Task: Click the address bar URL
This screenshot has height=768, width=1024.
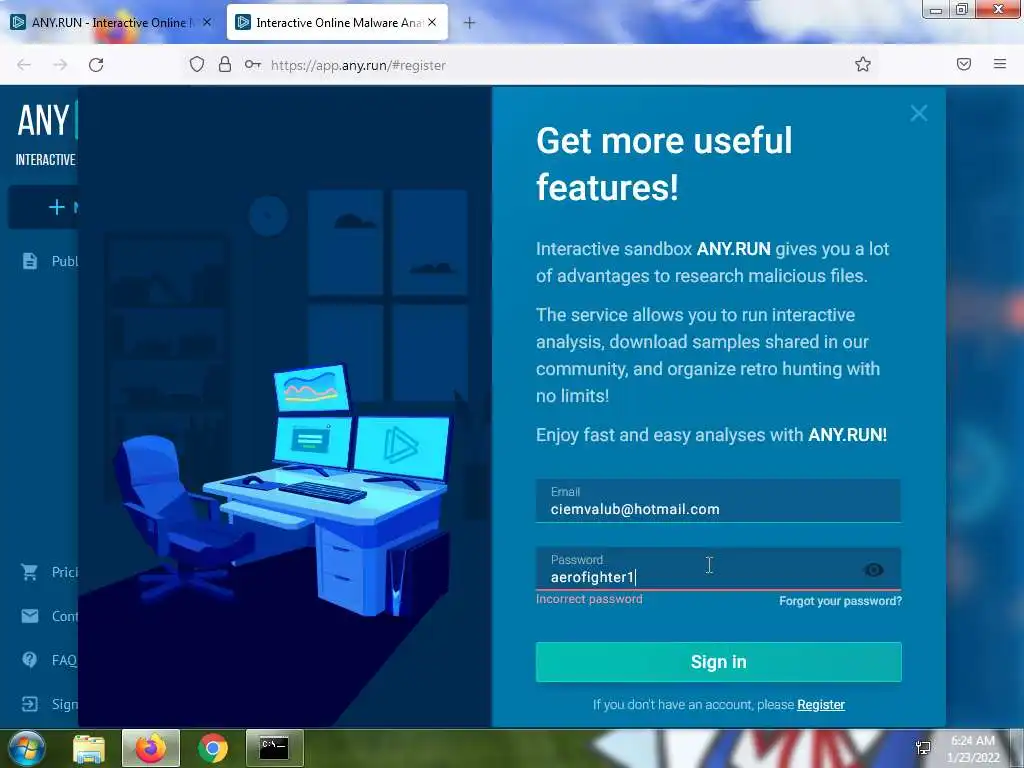Action: click(358, 65)
